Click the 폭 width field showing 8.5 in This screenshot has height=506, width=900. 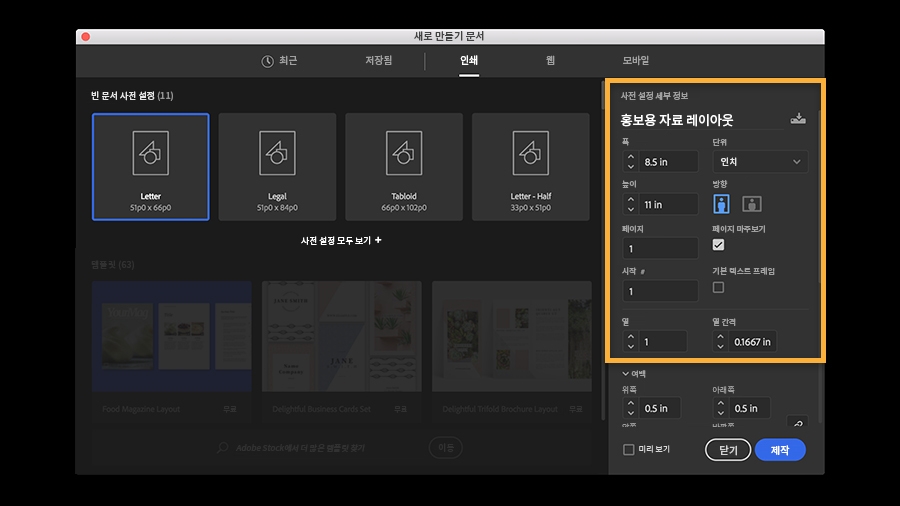tap(668, 162)
